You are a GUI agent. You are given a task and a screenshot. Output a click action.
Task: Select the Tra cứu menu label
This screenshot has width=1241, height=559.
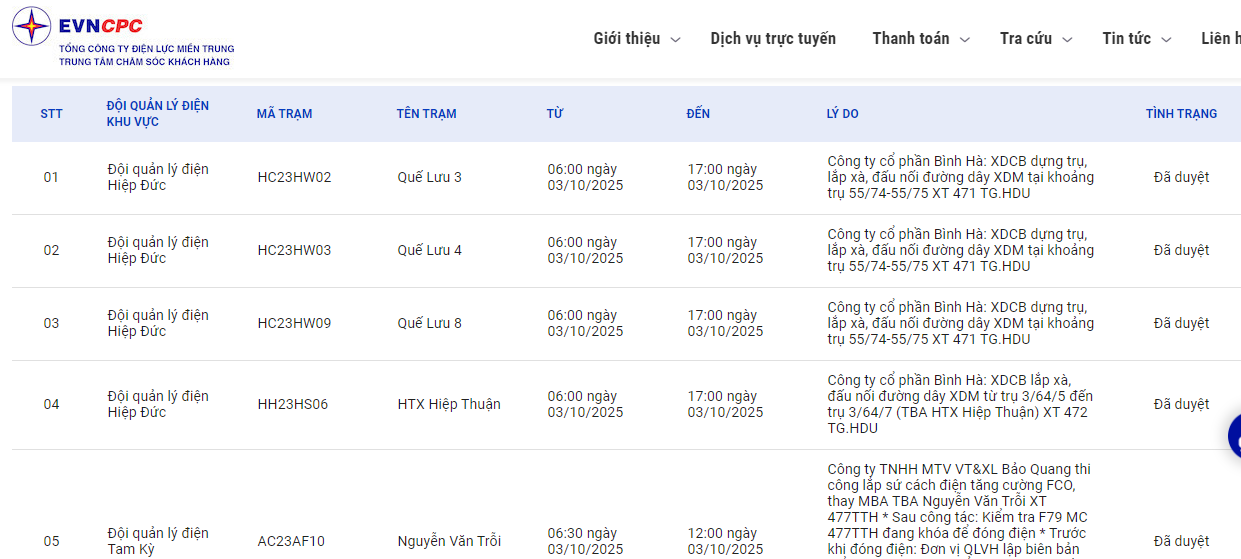click(x=1026, y=39)
